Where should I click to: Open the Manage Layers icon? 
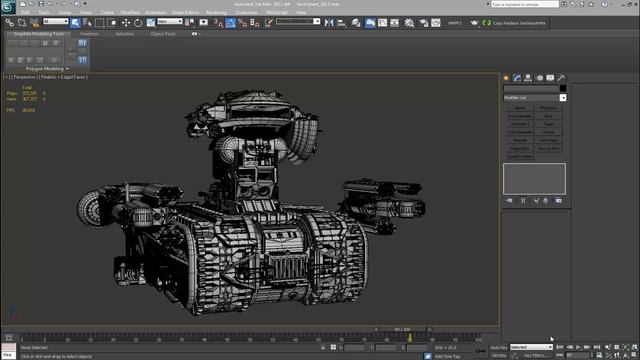(x=356, y=23)
